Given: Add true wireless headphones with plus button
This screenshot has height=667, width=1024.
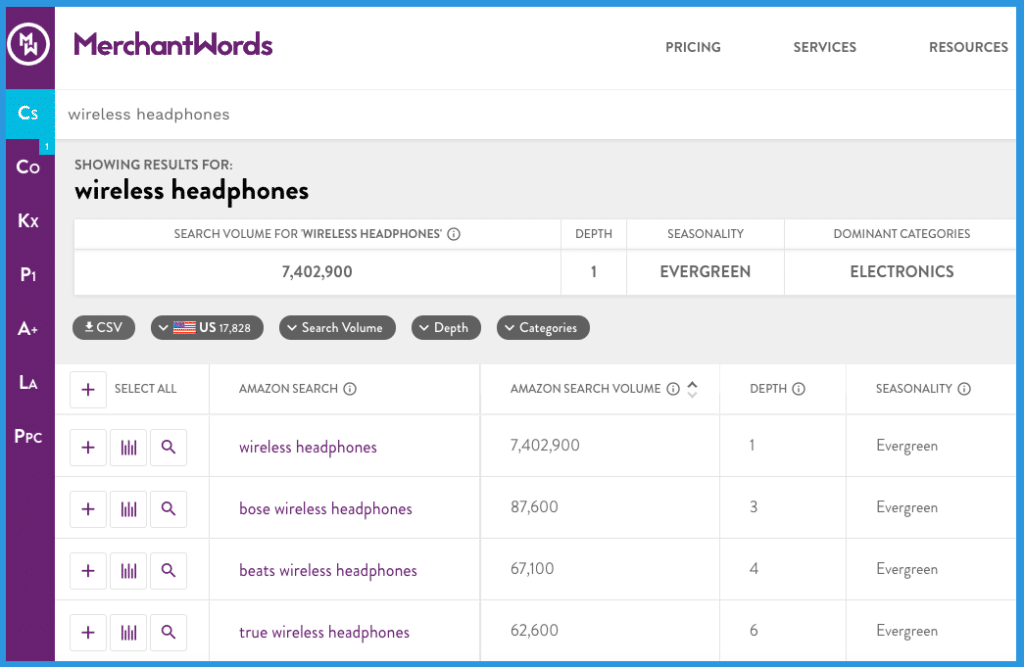Looking at the screenshot, I should (x=88, y=632).
